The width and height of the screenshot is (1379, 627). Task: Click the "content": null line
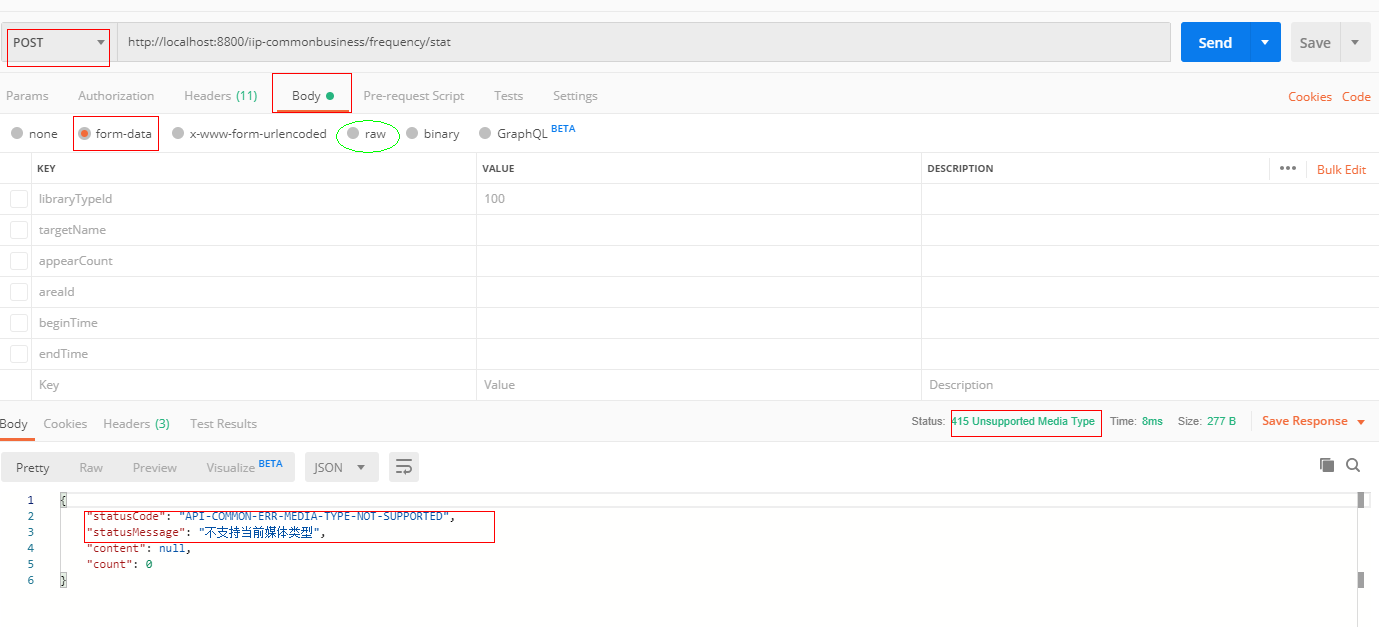point(138,548)
